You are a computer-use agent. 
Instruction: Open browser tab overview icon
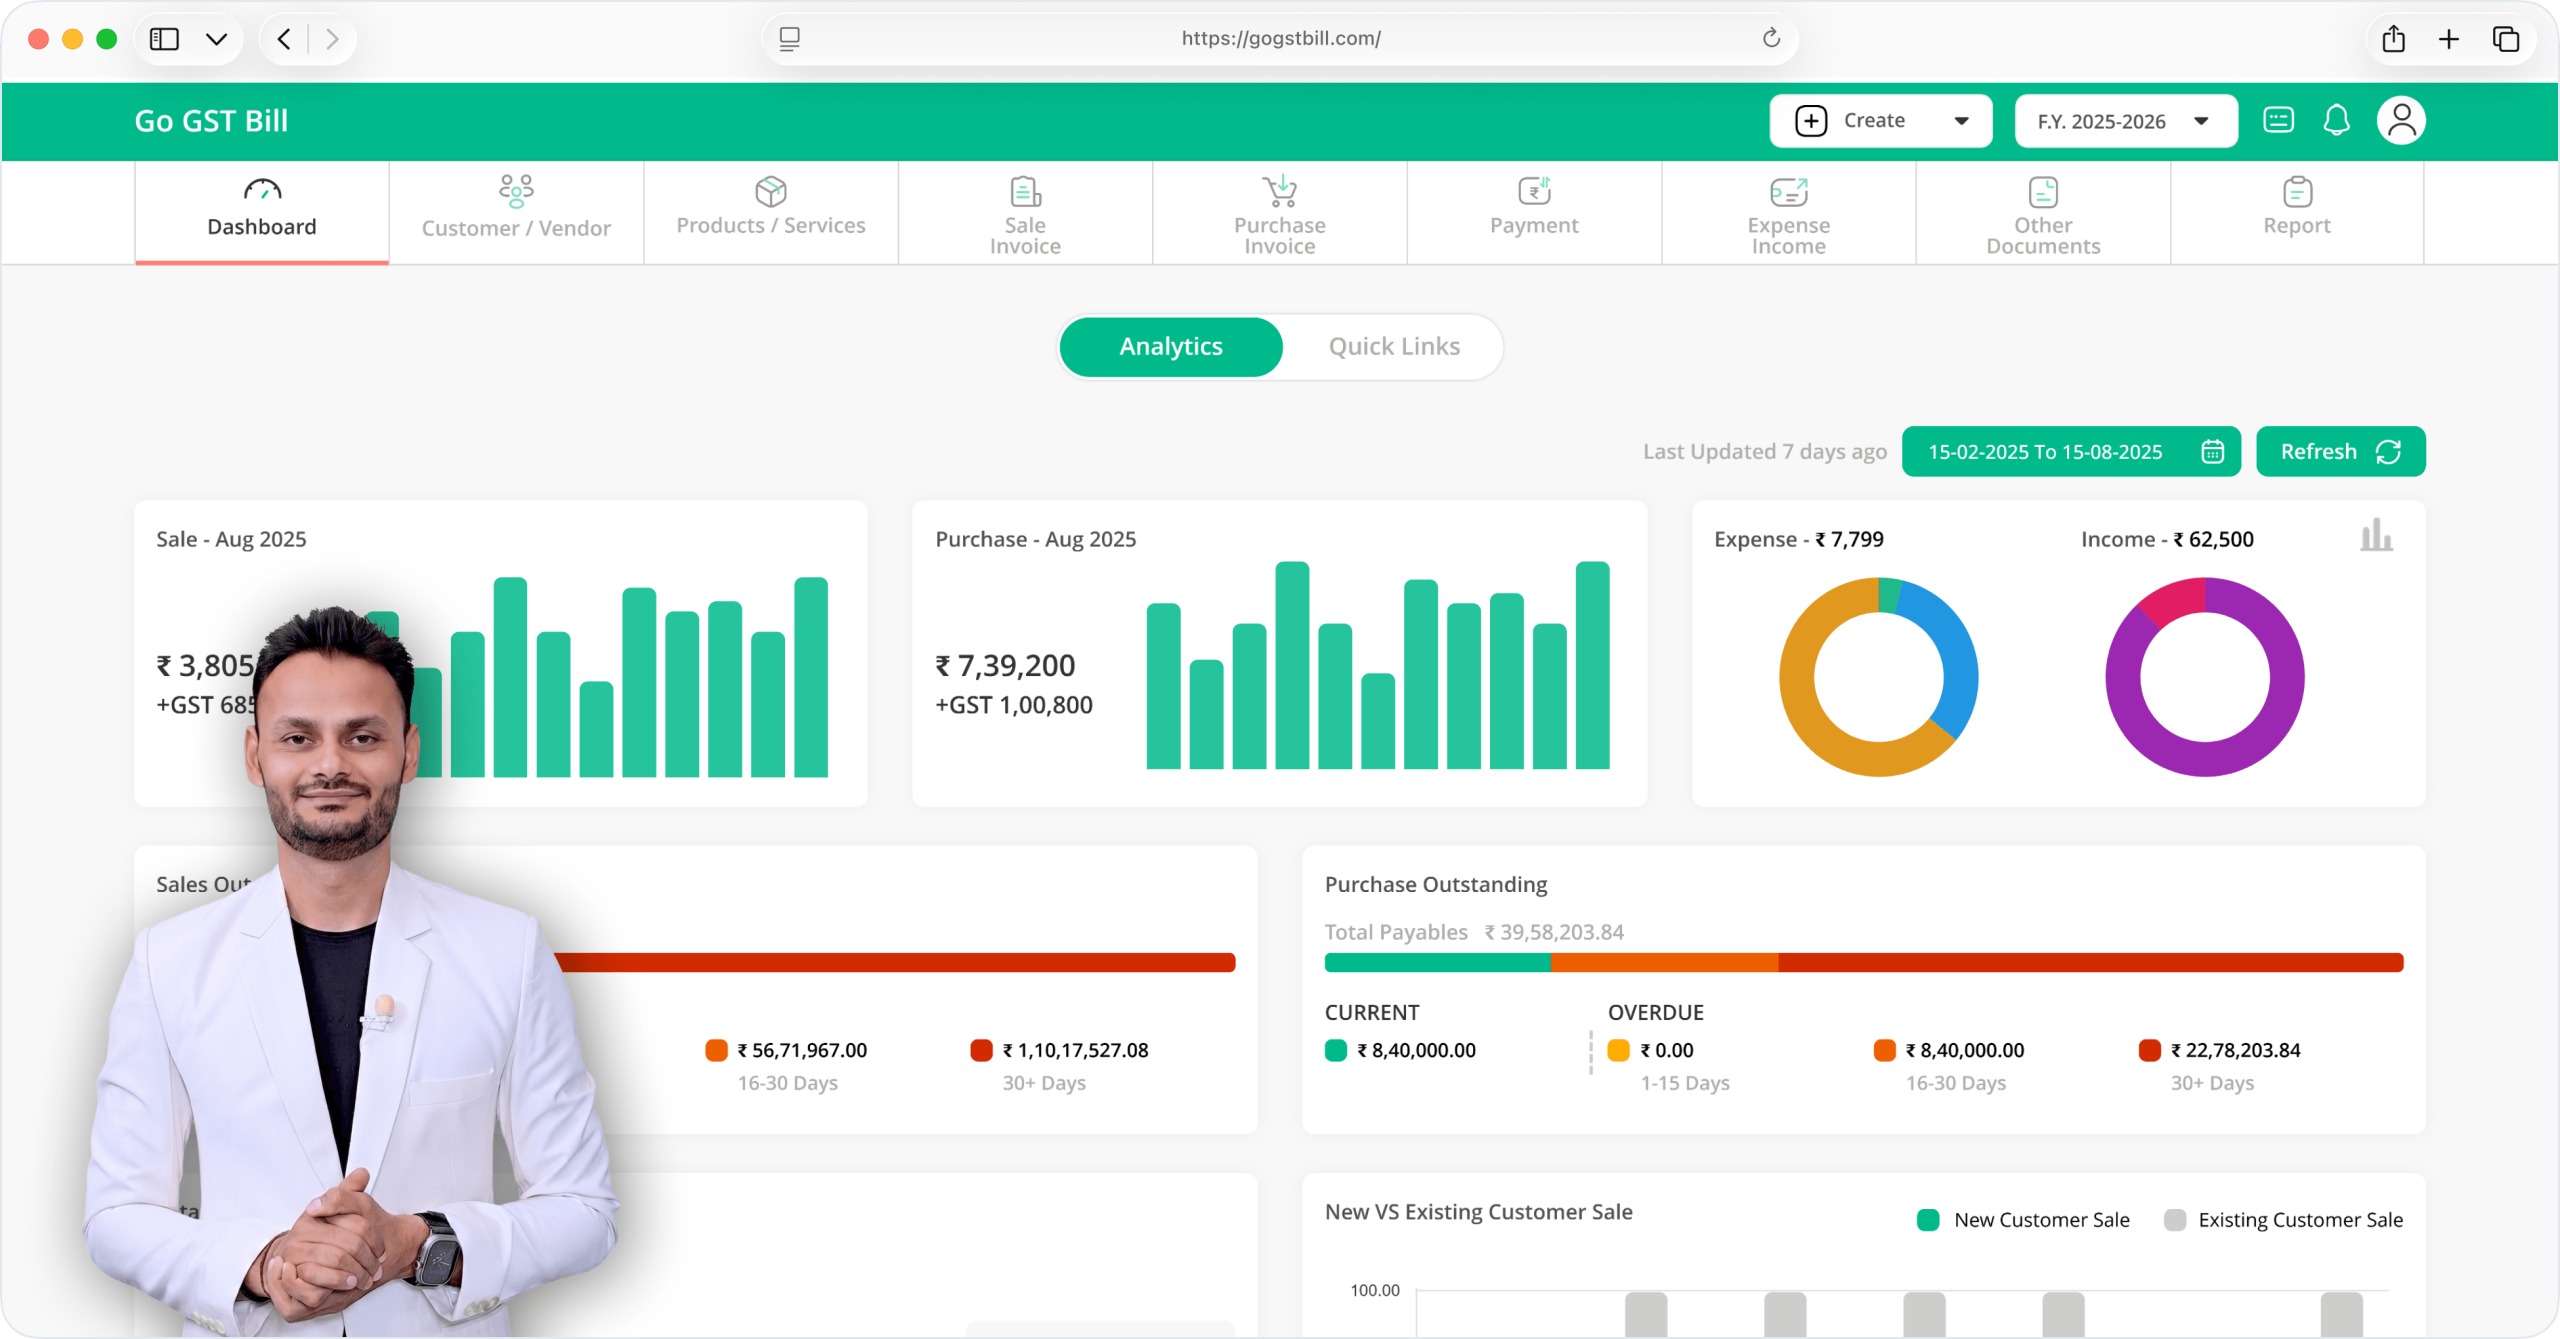pyautogui.click(x=2505, y=39)
